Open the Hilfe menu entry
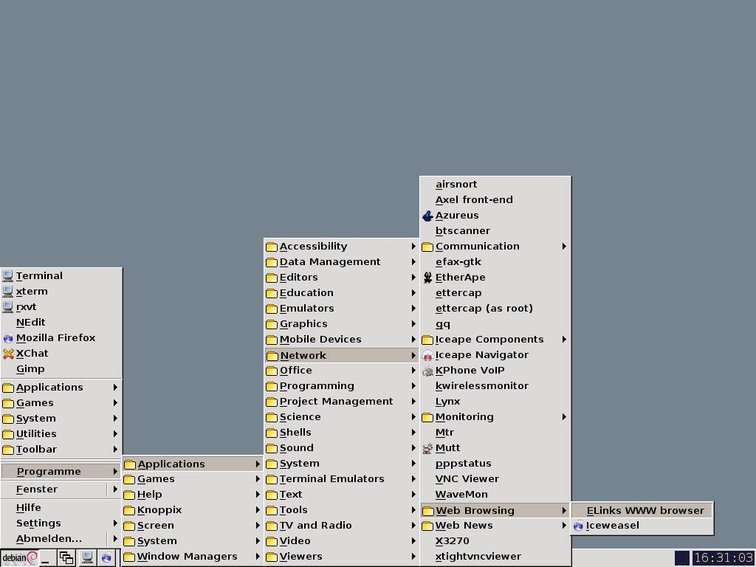Screen dimensions: 756x567 pos(61,508)
